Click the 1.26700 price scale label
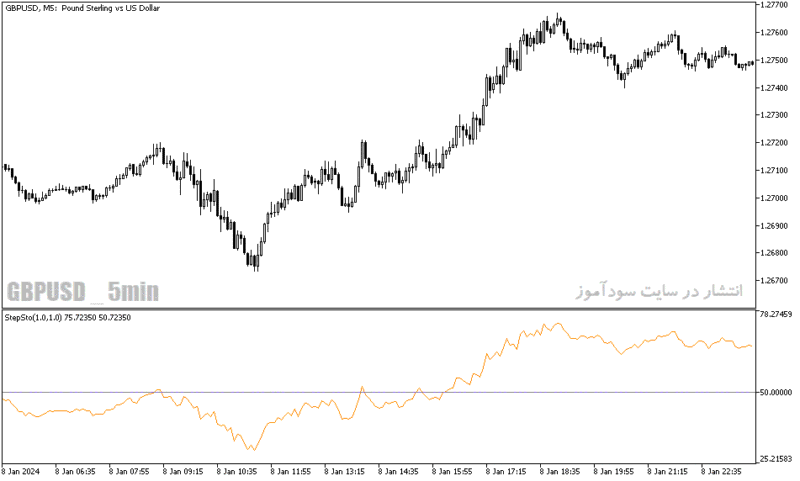 coord(774,281)
